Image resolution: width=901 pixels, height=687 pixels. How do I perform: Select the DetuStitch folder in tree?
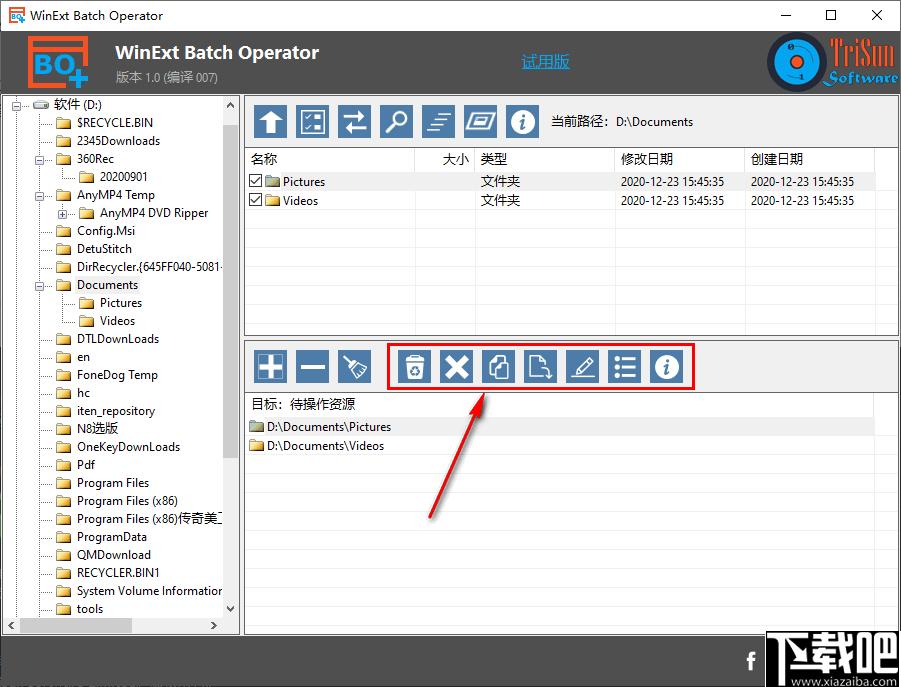[105, 249]
